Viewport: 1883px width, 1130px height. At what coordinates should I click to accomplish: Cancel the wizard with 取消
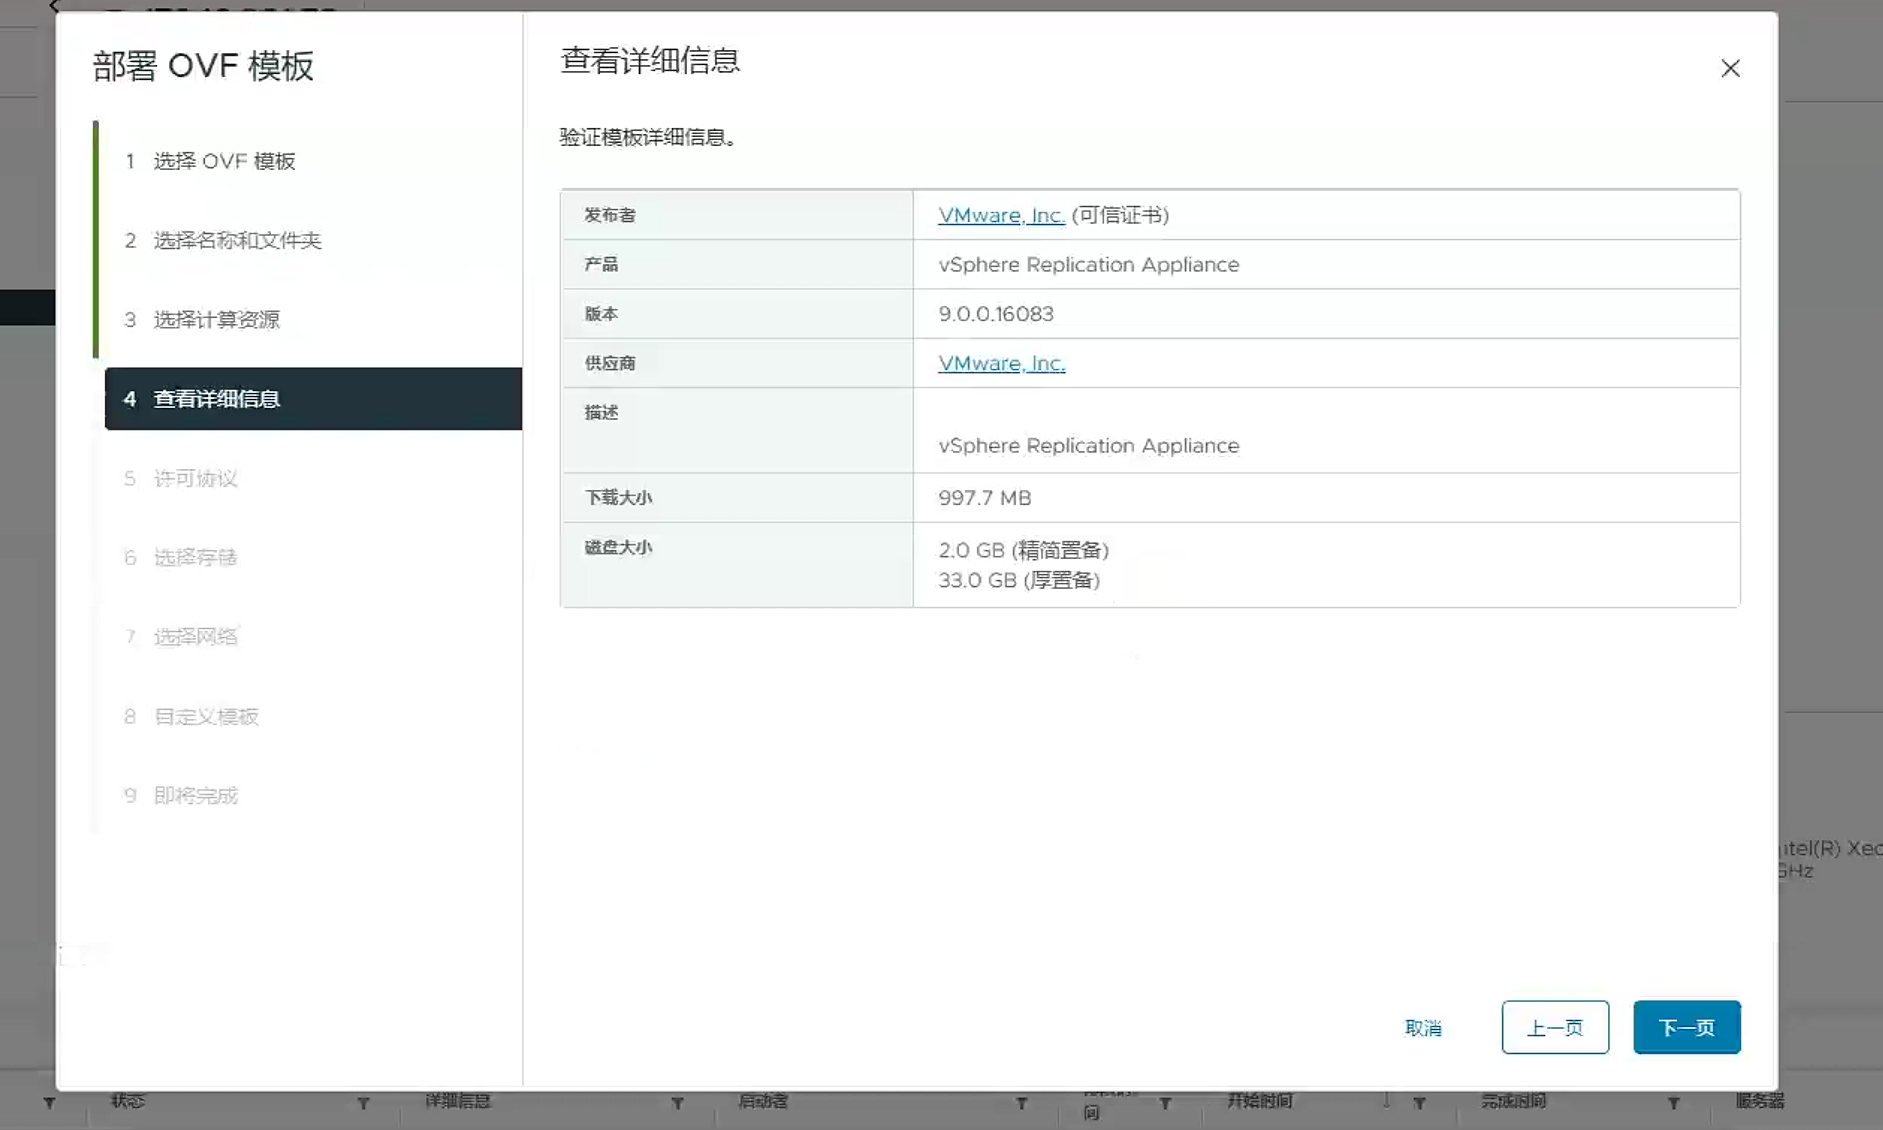pyautogui.click(x=1422, y=1028)
